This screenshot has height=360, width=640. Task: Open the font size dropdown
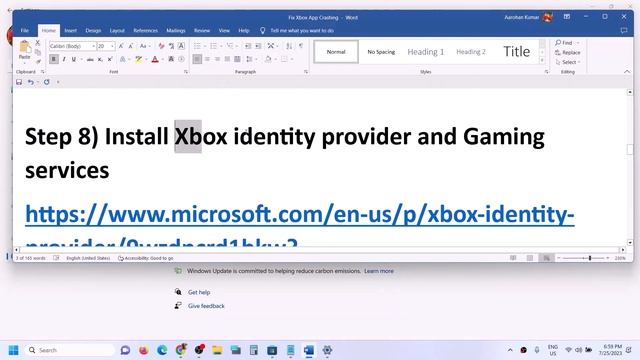[112, 46]
